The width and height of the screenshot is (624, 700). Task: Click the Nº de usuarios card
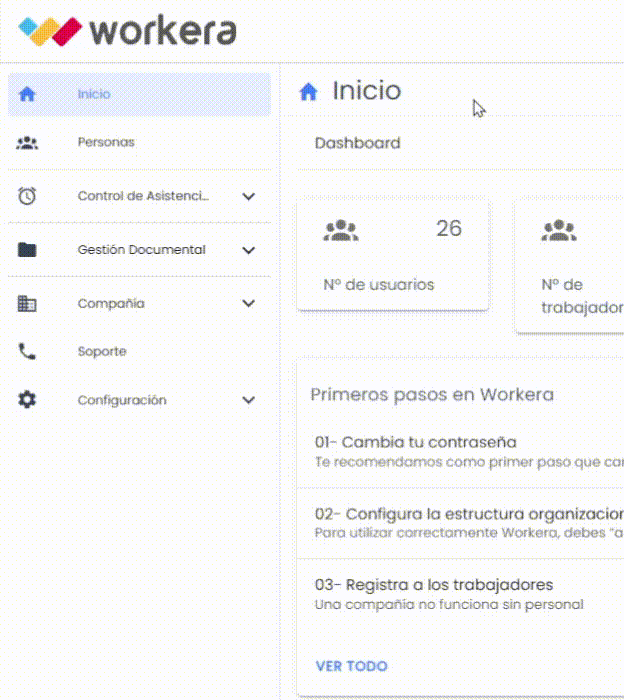(x=392, y=254)
